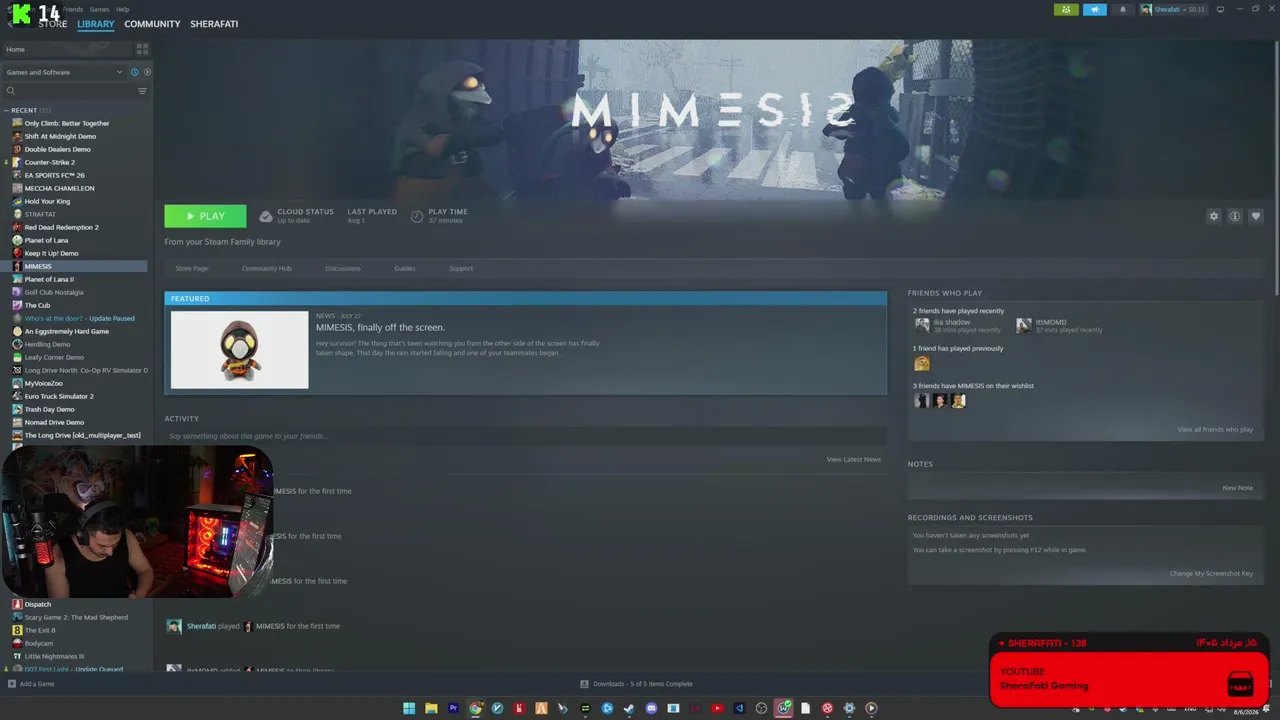Open 'MIMESIS, finally off the screen.' news
The width and height of the screenshot is (1280, 720).
[380, 327]
